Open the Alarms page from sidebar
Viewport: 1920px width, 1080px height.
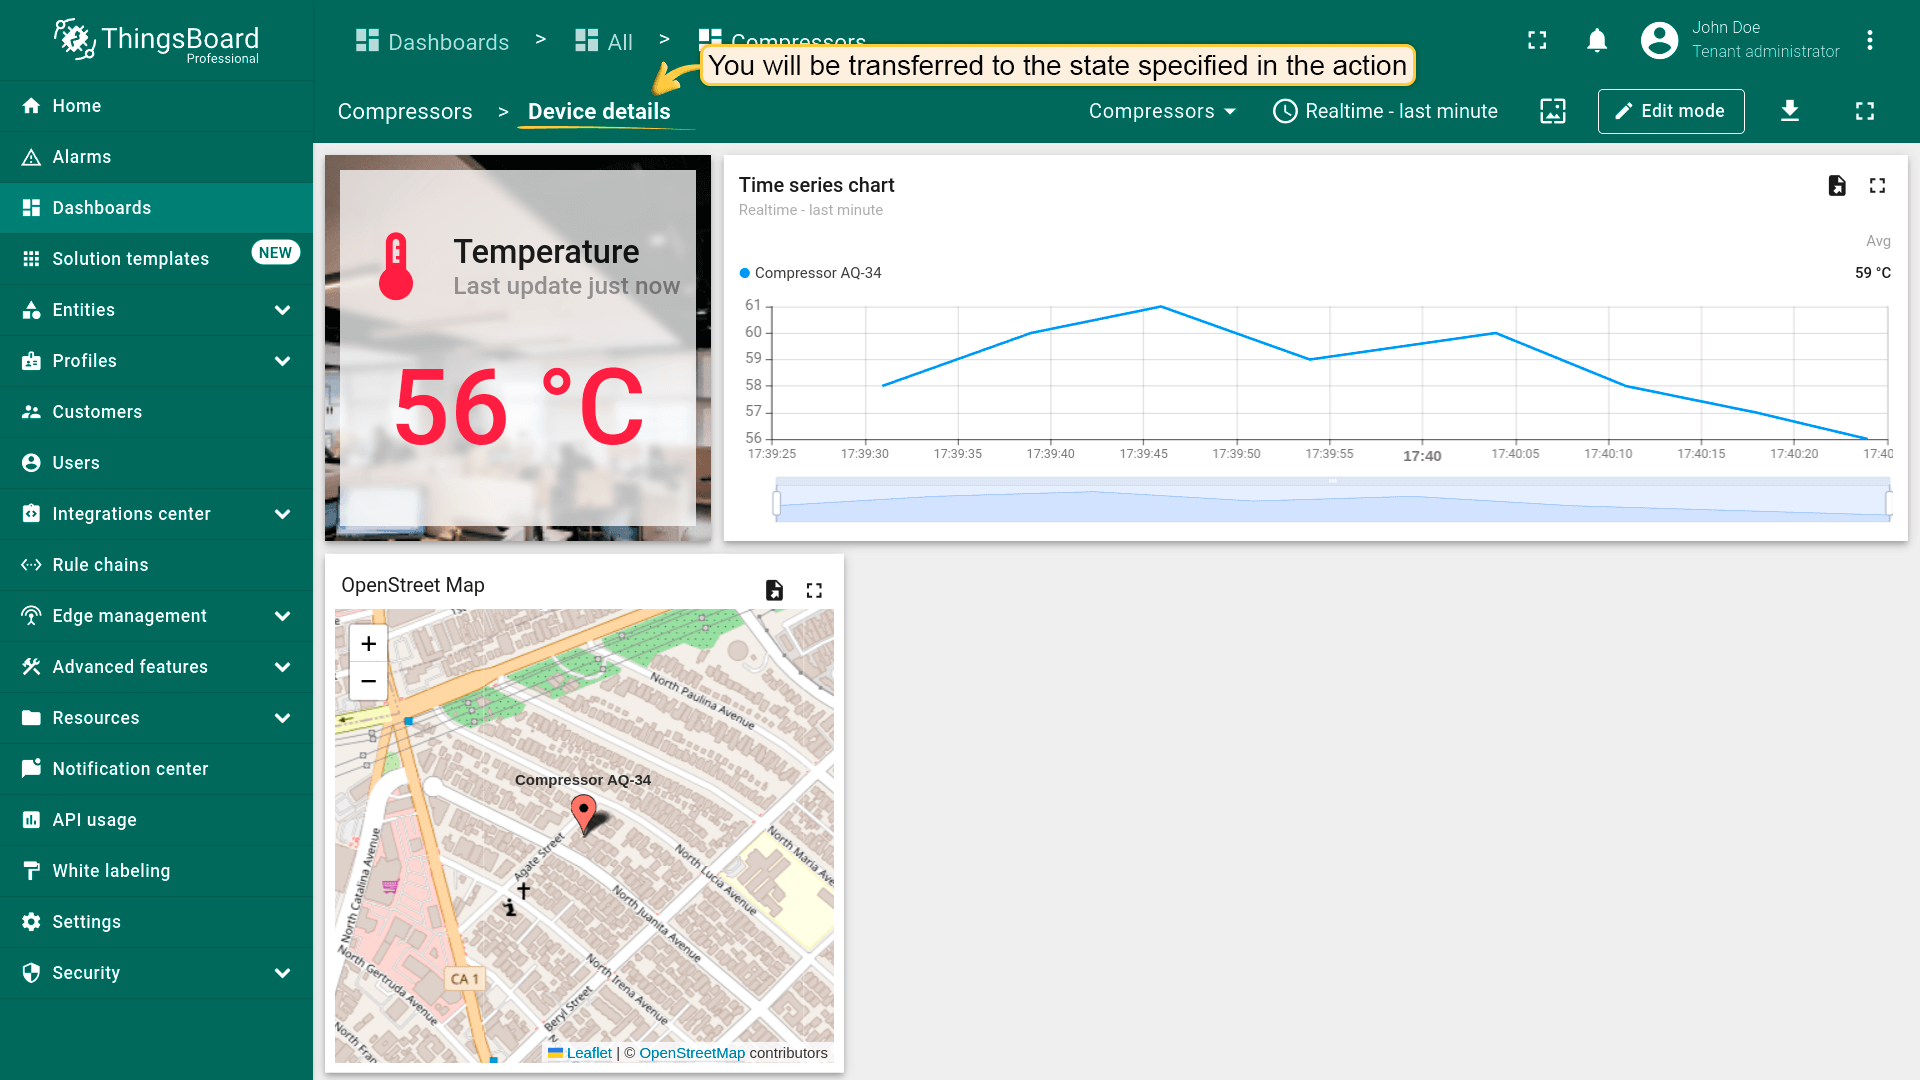coord(82,157)
